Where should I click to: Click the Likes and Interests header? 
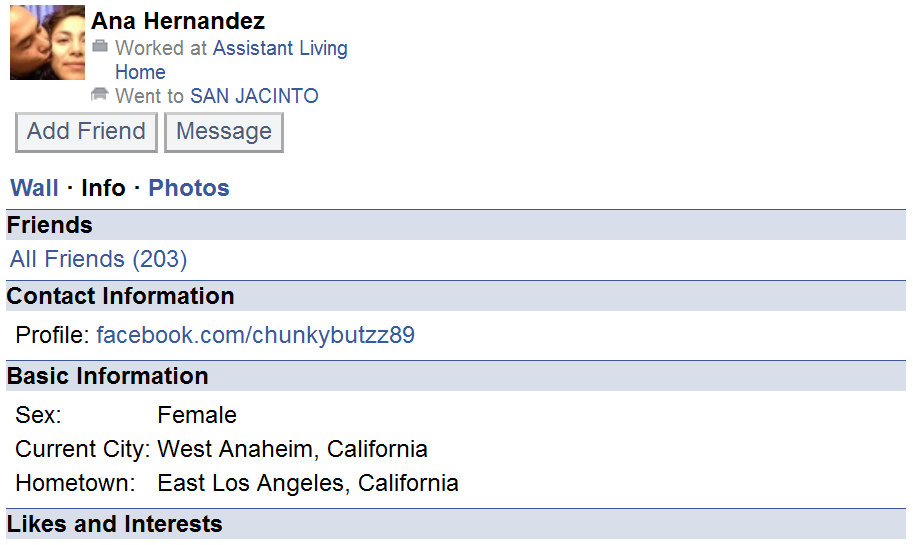pyautogui.click(x=115, y=524)
